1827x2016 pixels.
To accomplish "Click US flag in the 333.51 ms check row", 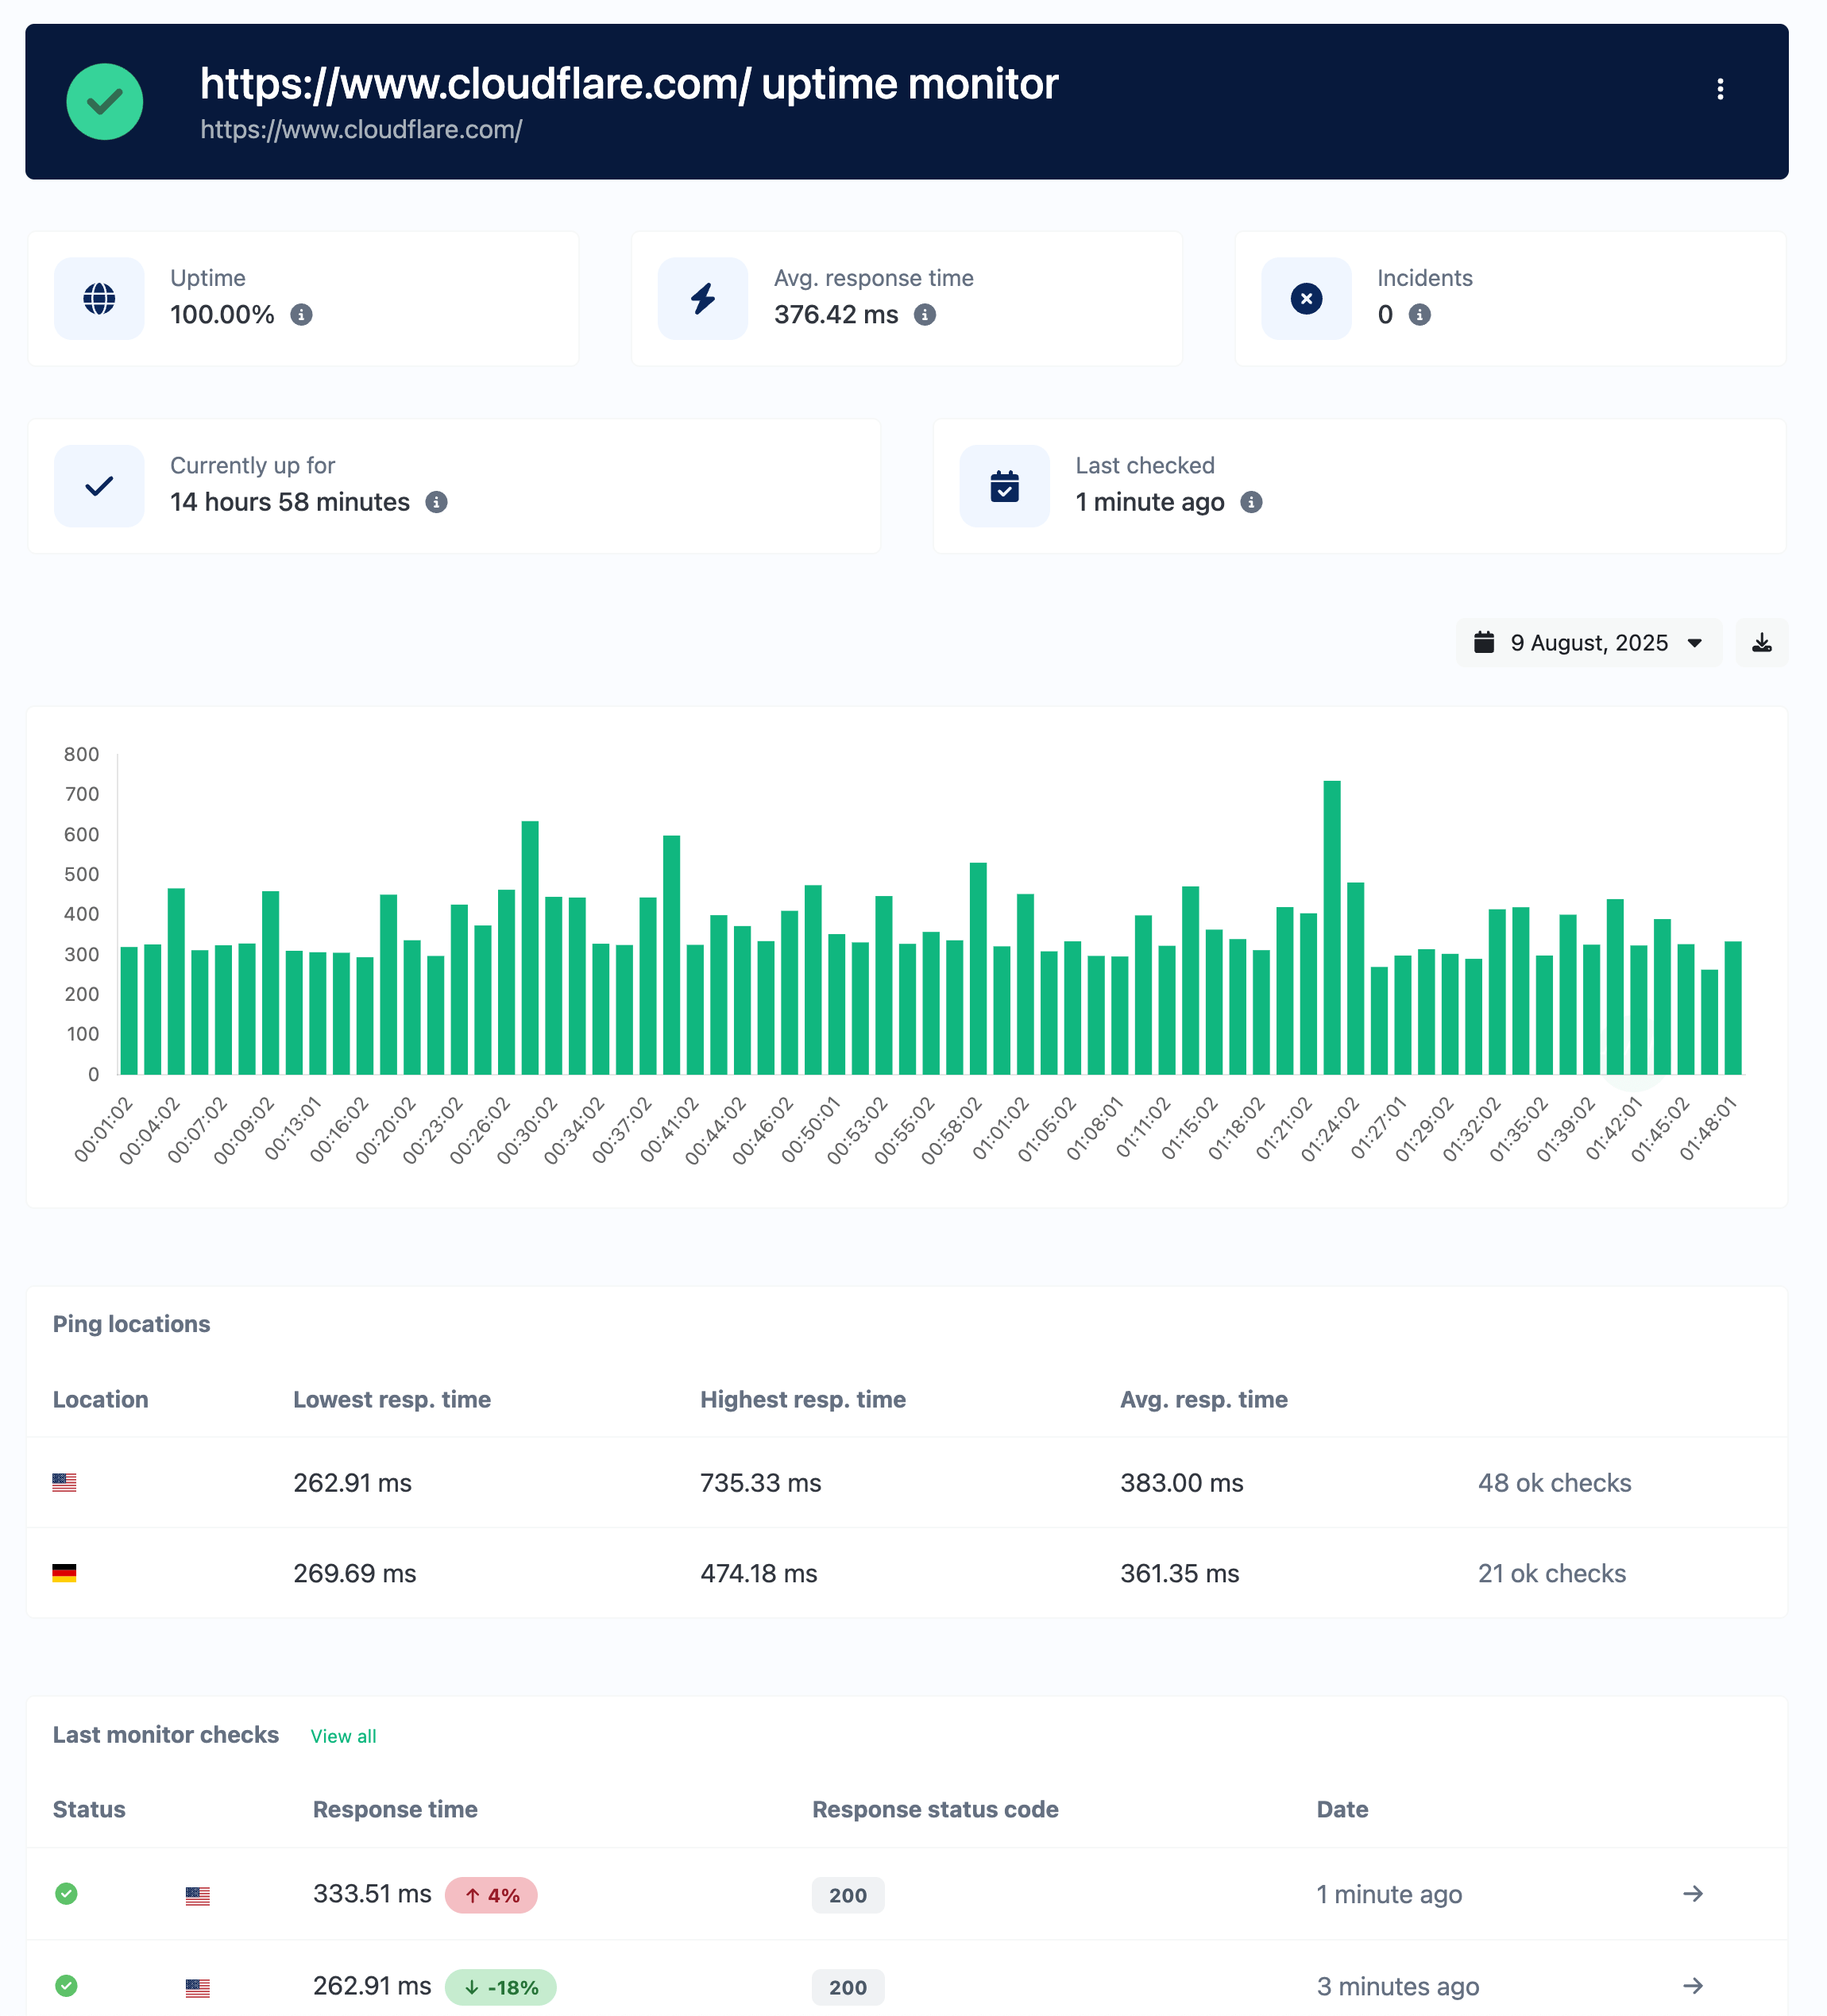I will coord(198,1895).
